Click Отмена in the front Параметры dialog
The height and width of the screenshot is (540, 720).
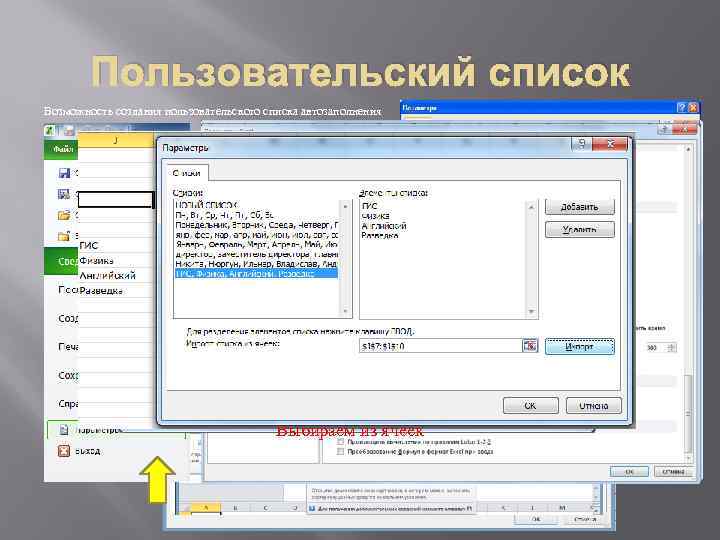[x=593, y=406]
